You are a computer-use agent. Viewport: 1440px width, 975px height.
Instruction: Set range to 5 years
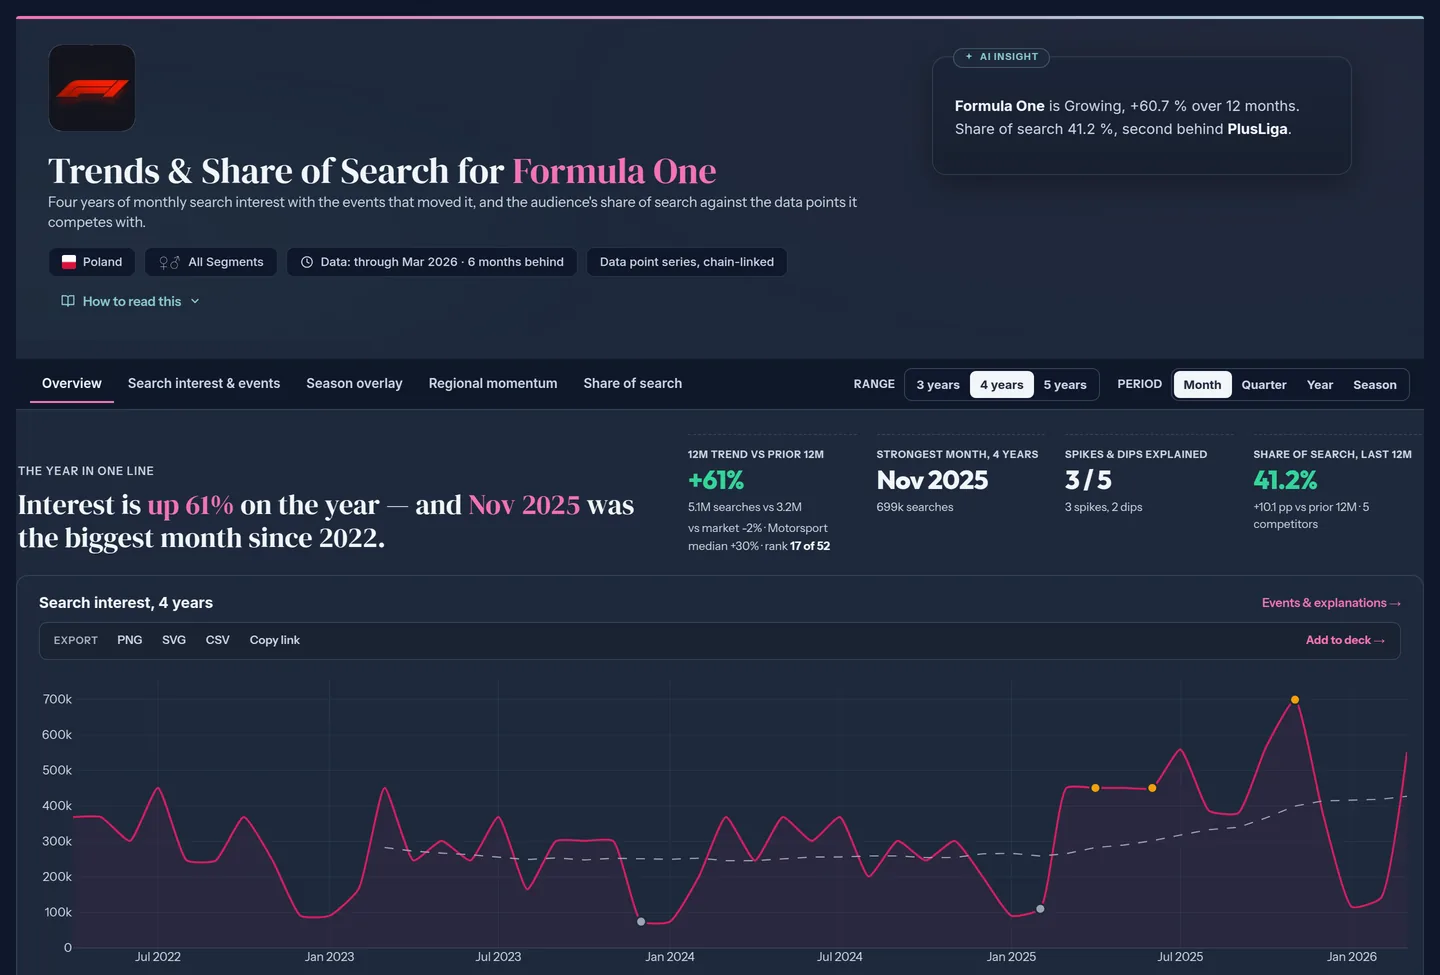pos(1065,385)
